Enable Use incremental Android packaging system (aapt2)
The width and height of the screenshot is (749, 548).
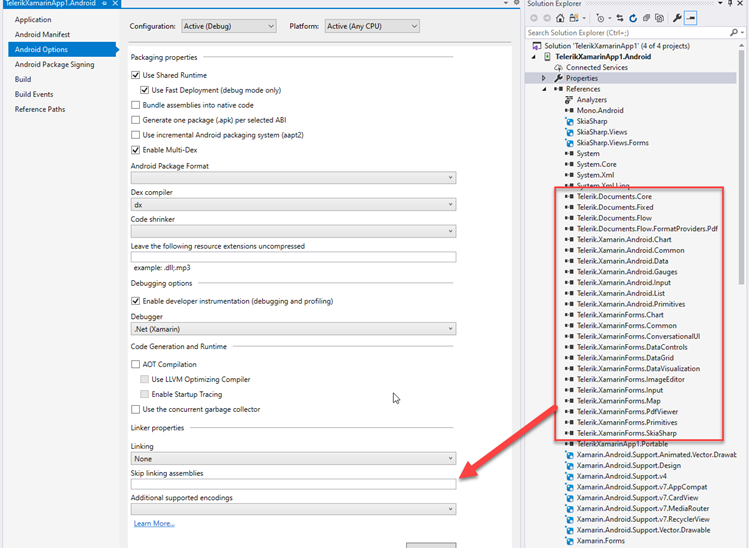click(136, 135)
